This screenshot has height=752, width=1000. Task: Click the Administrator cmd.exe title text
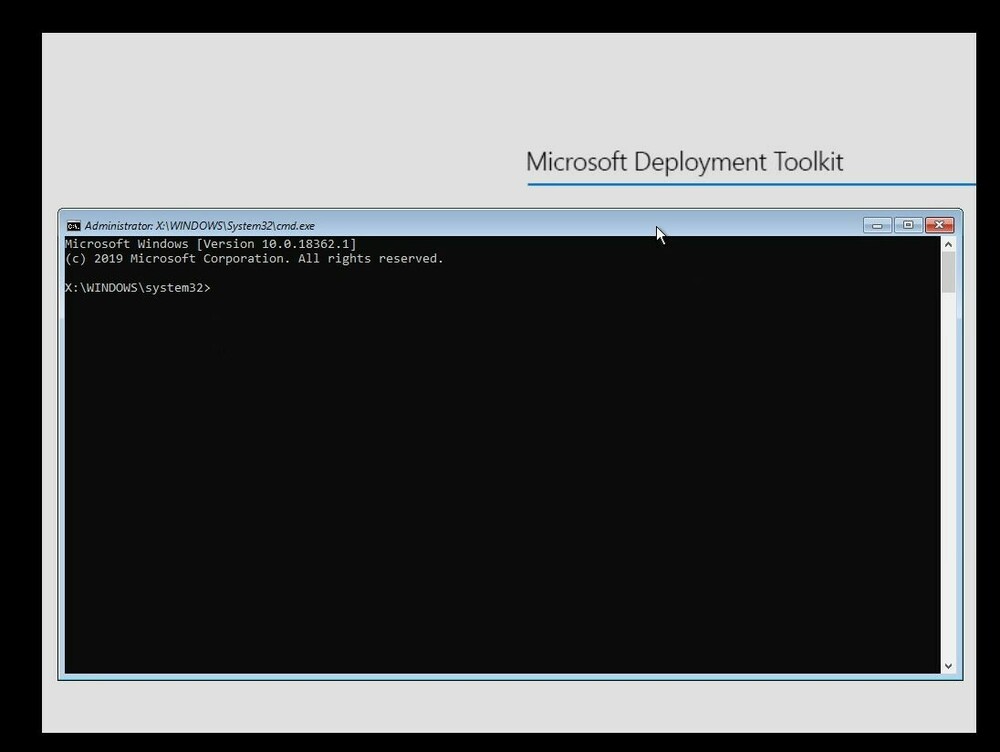point(199,226)
